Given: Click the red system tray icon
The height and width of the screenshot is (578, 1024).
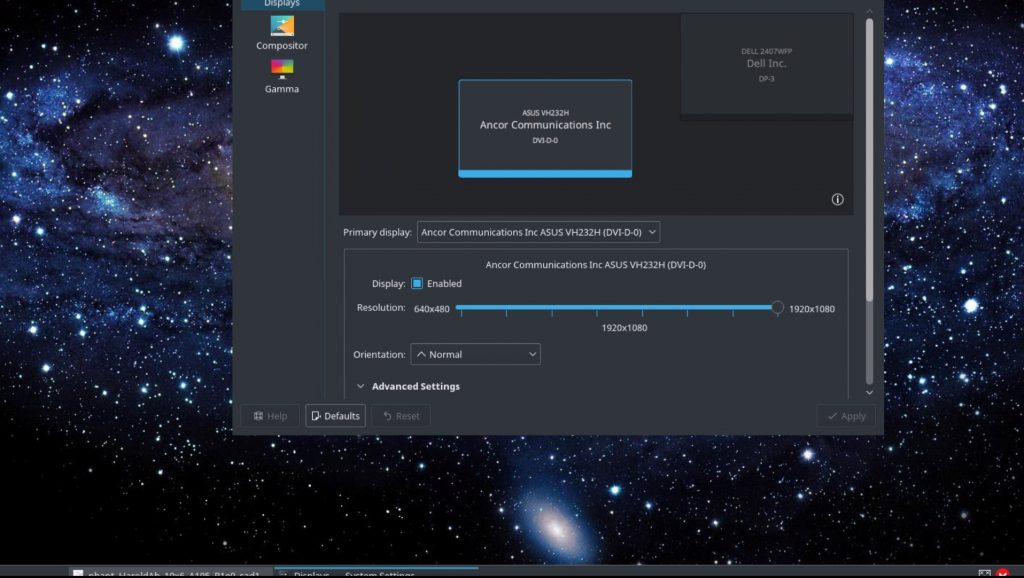Looking at the screenshot, I should pos(1004,572).
